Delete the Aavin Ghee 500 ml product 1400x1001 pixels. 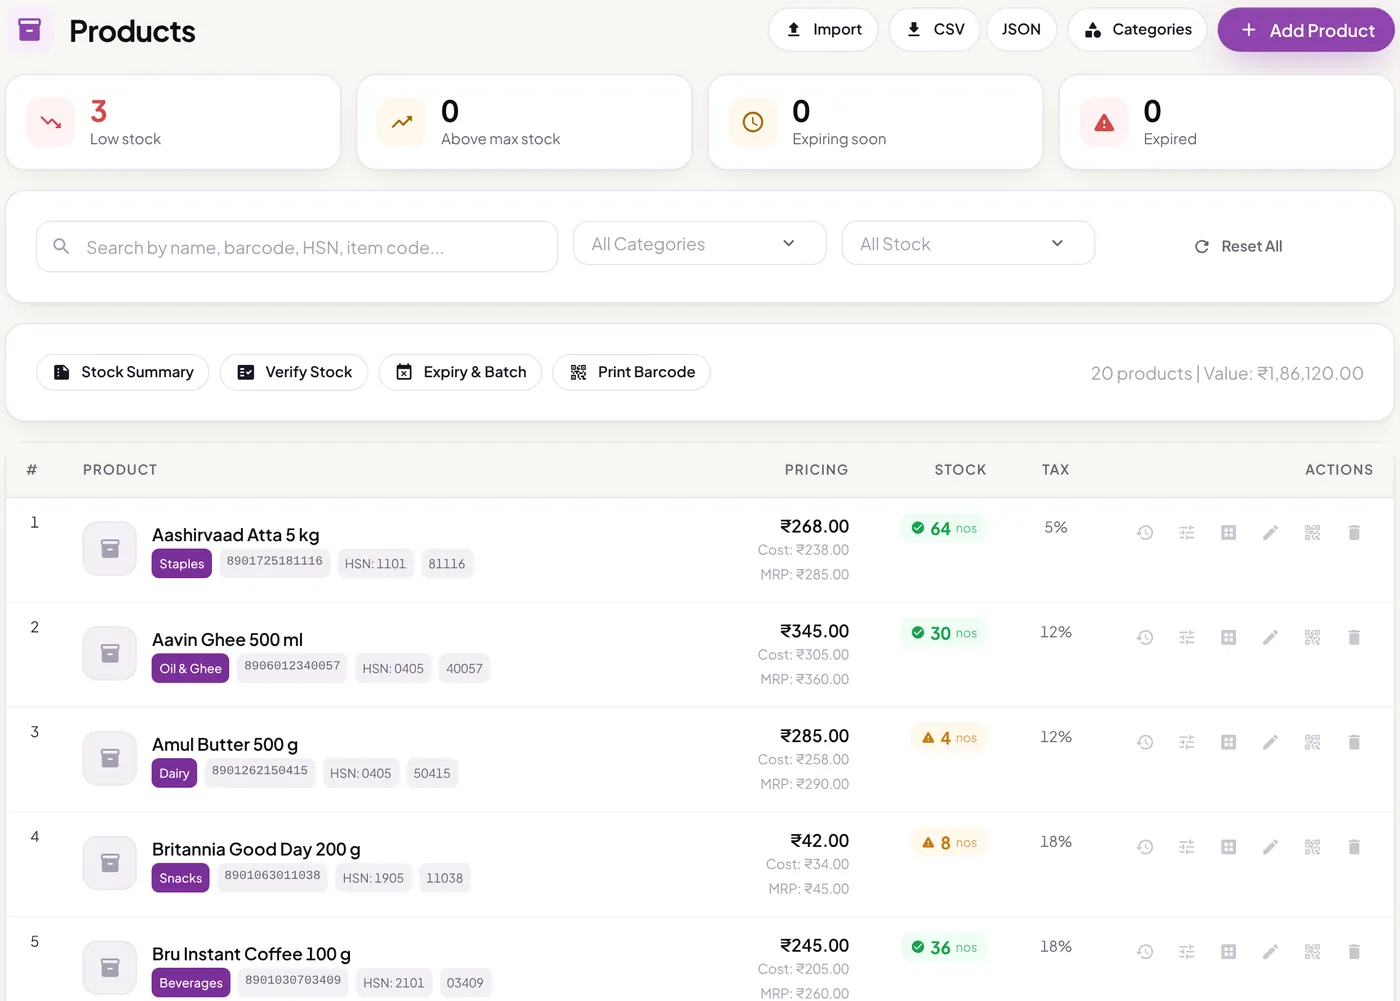tap(1354, 638)
